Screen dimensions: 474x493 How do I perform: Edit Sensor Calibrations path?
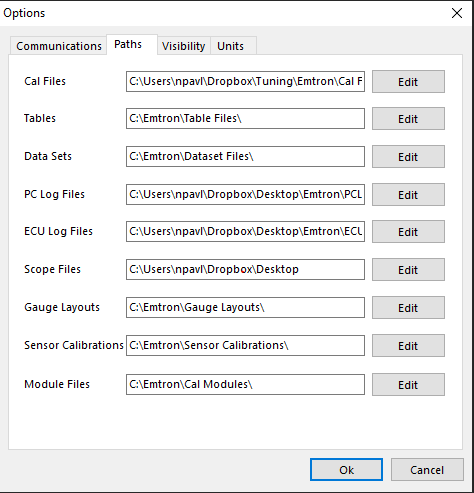coord(408,346)
